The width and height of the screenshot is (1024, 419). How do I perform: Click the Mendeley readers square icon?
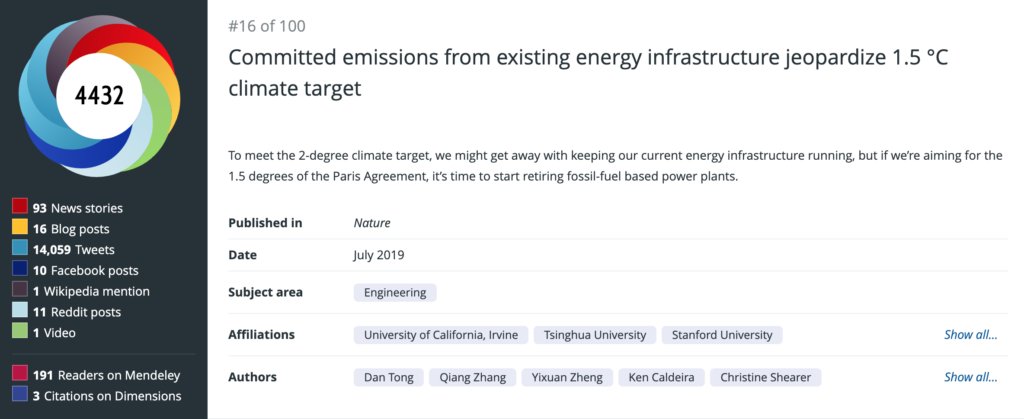click(20, 375)
